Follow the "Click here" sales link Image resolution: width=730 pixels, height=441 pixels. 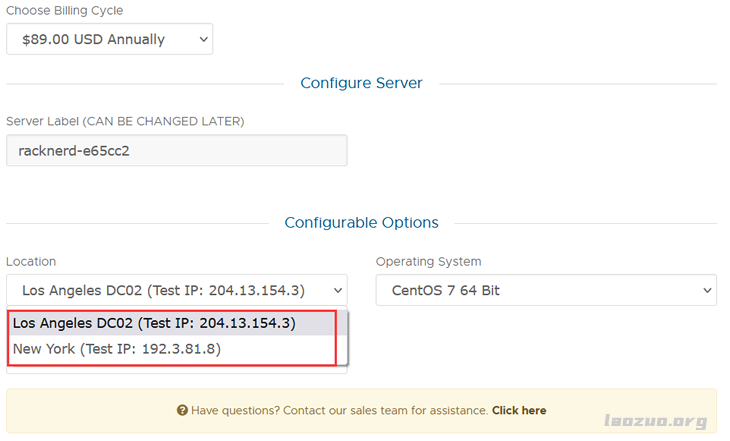click(x=519, y=410)
